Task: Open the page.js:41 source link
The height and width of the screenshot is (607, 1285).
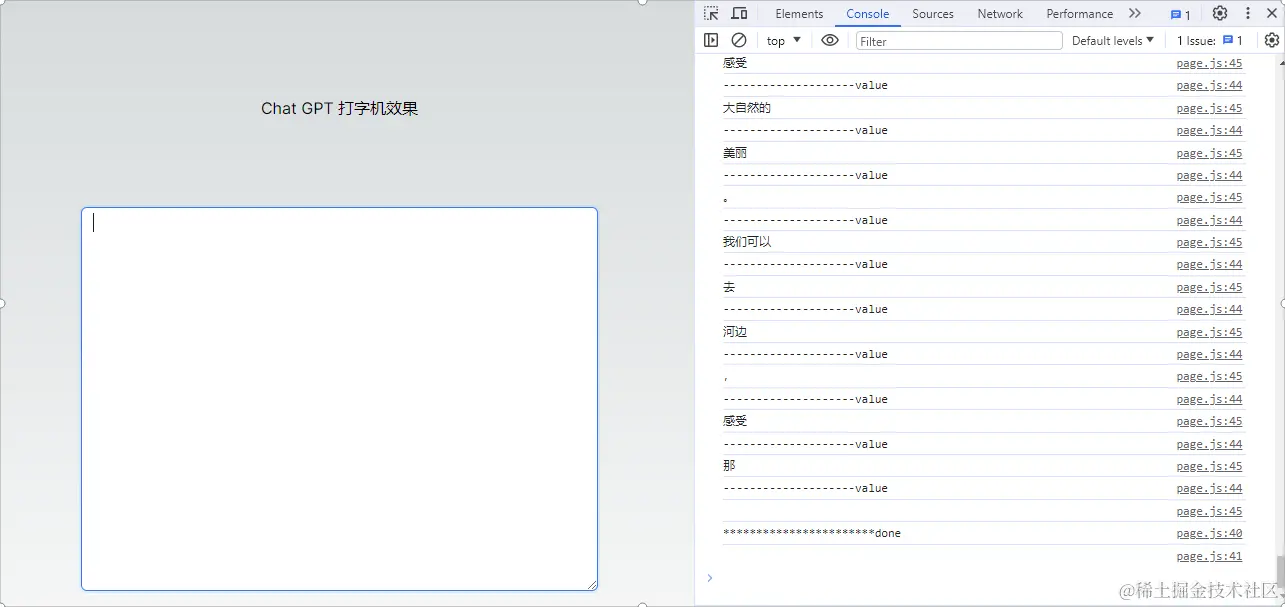Action: click(x=1209, y=557)
